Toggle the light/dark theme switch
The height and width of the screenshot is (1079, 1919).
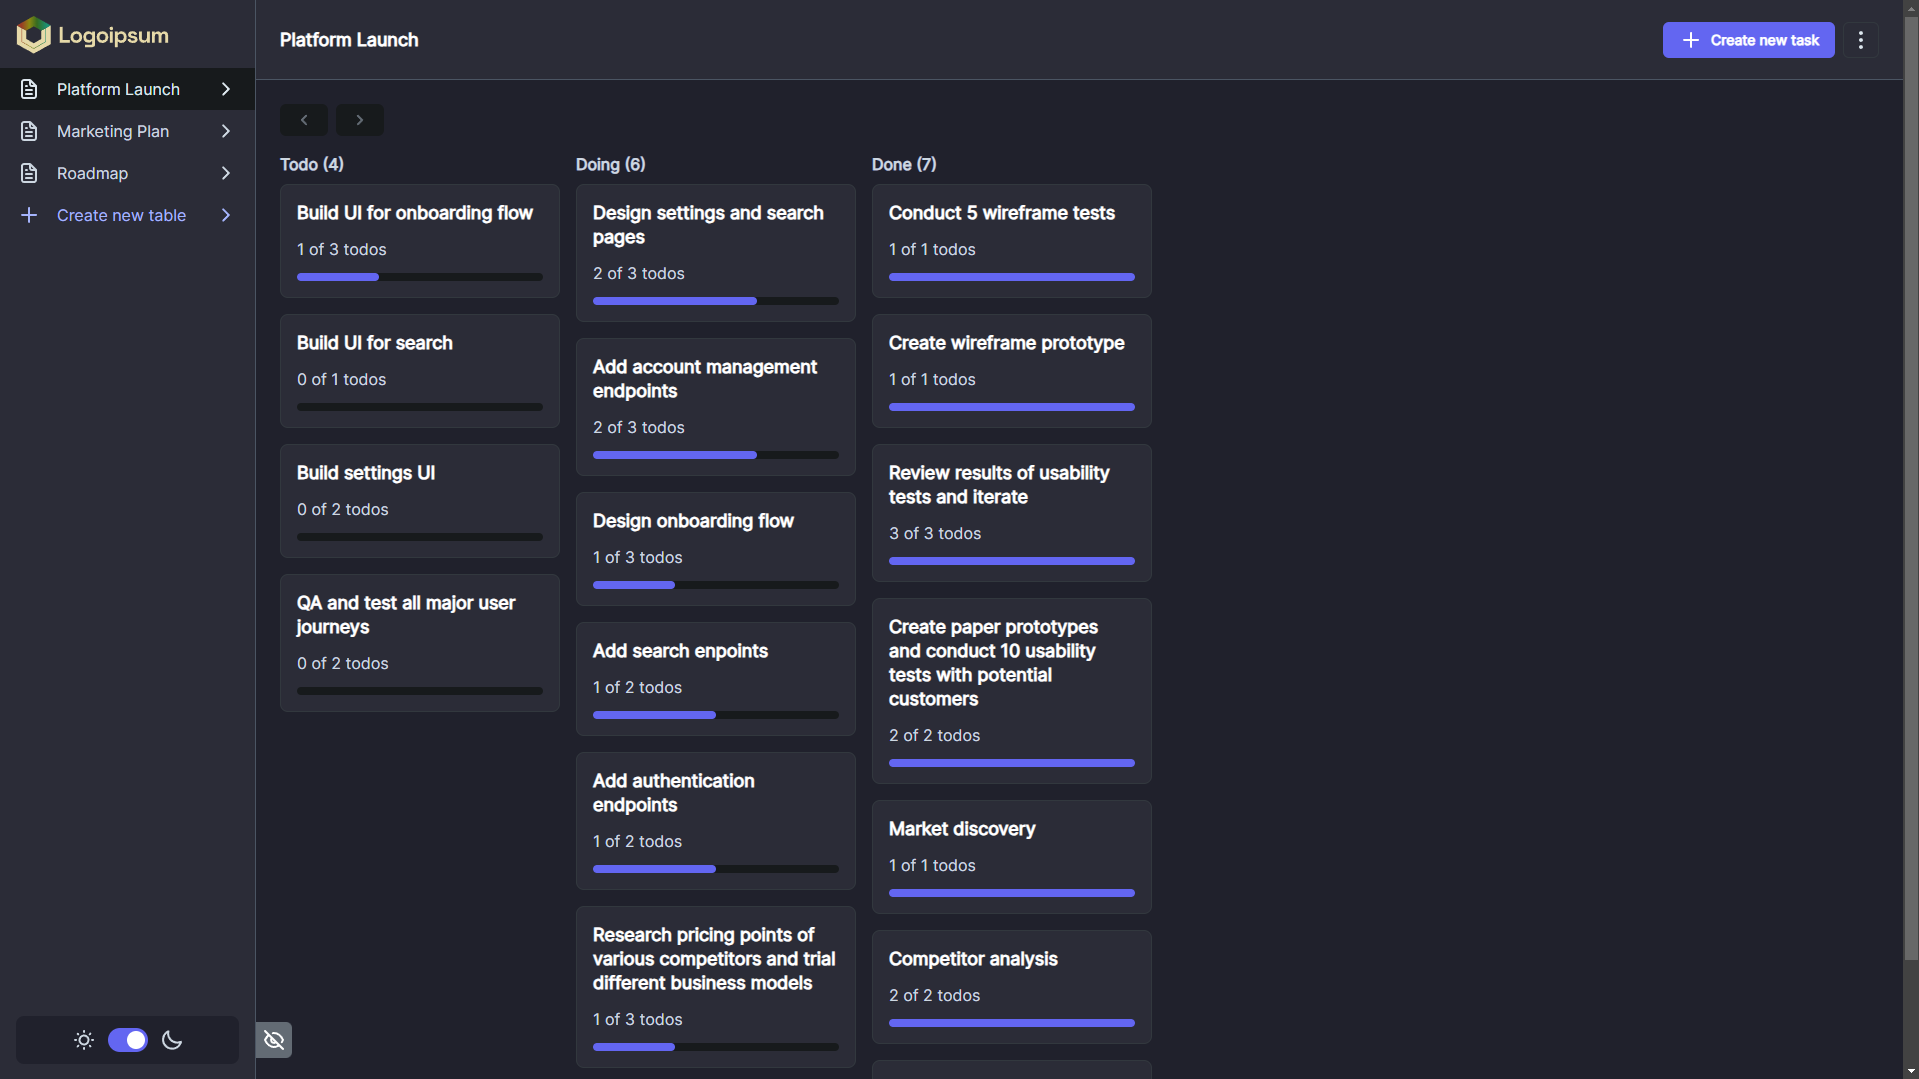pos(128,1040)
